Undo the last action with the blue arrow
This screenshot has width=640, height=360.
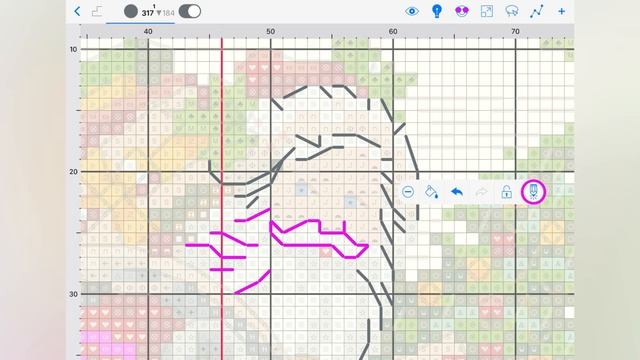[457, 192]
